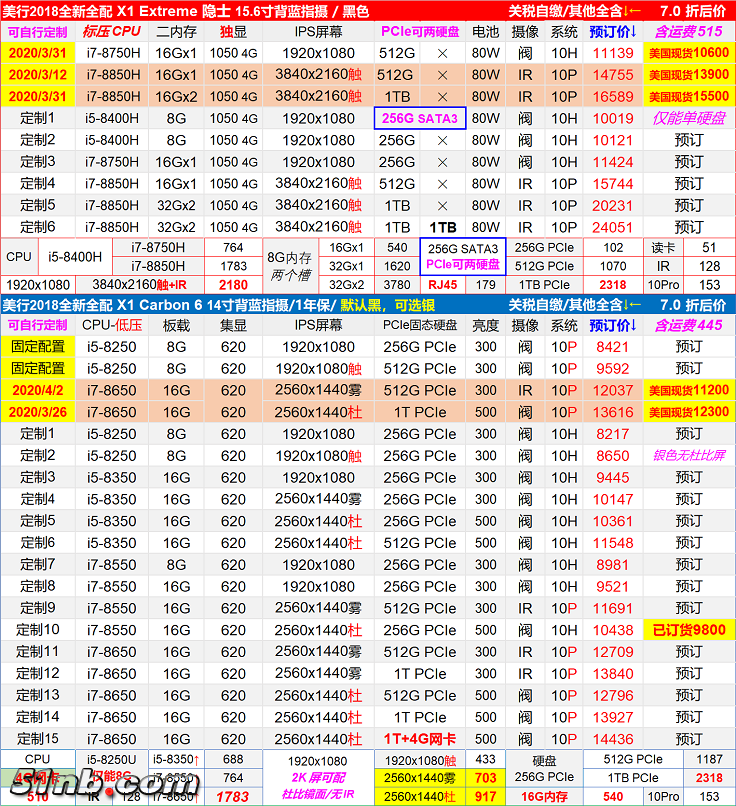Click the 美国现货15500 stock label
Screen dimensions: 736x806
[x=689, y=97]
